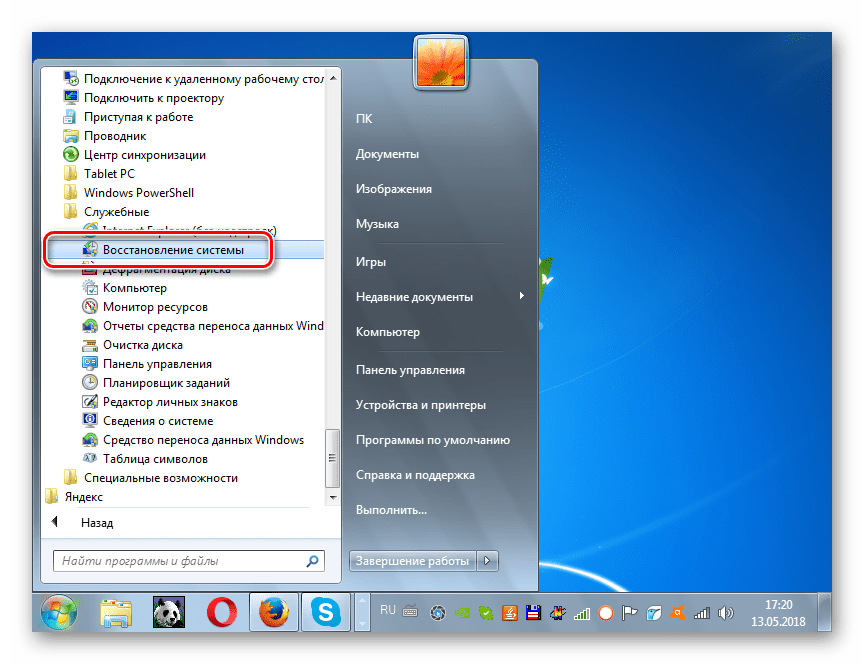Open Компьютер in right pane
Viewport: 864px width, 664px height.
(x=388, y=332)
